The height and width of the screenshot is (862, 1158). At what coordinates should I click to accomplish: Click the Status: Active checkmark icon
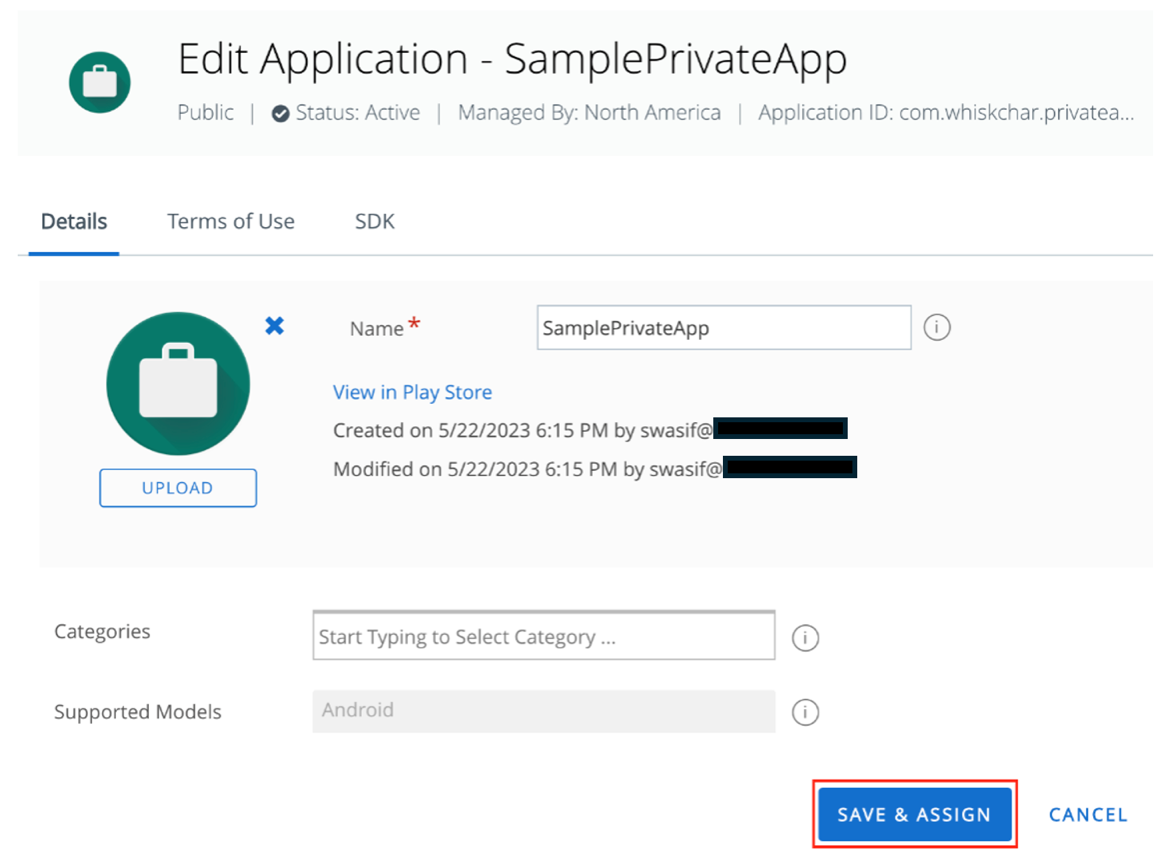click(x=279, y=112)
